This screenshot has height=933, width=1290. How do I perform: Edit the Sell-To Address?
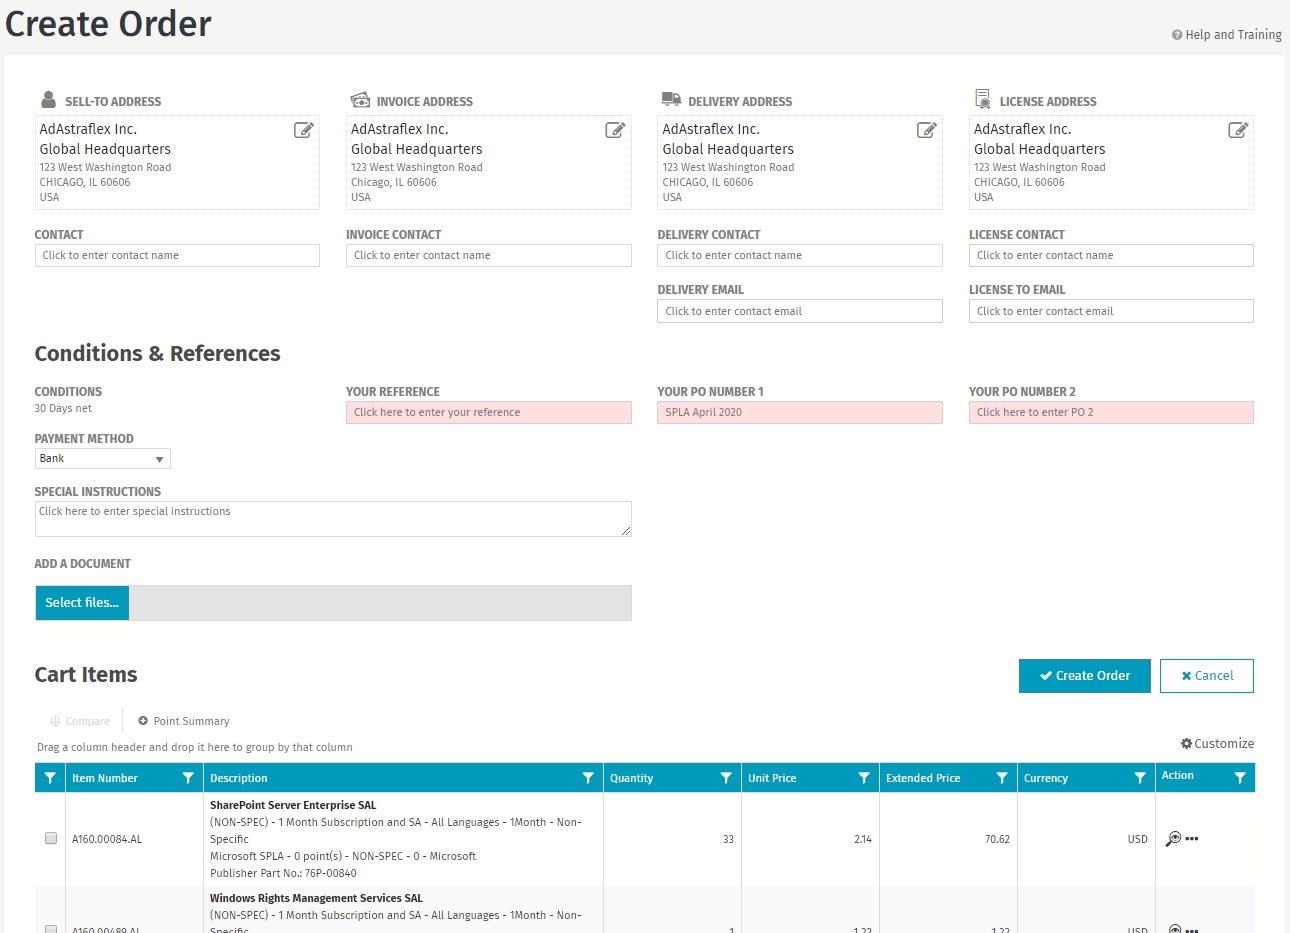tap(304, 130)
